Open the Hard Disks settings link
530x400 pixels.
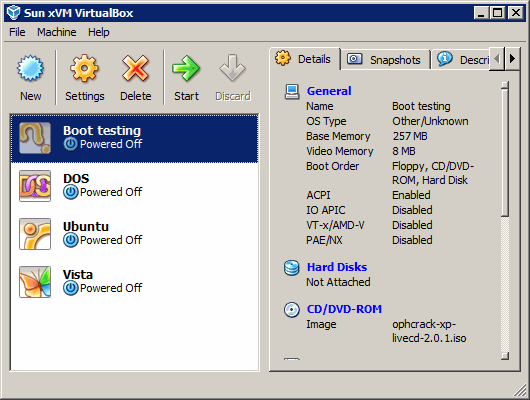point(337,267)
